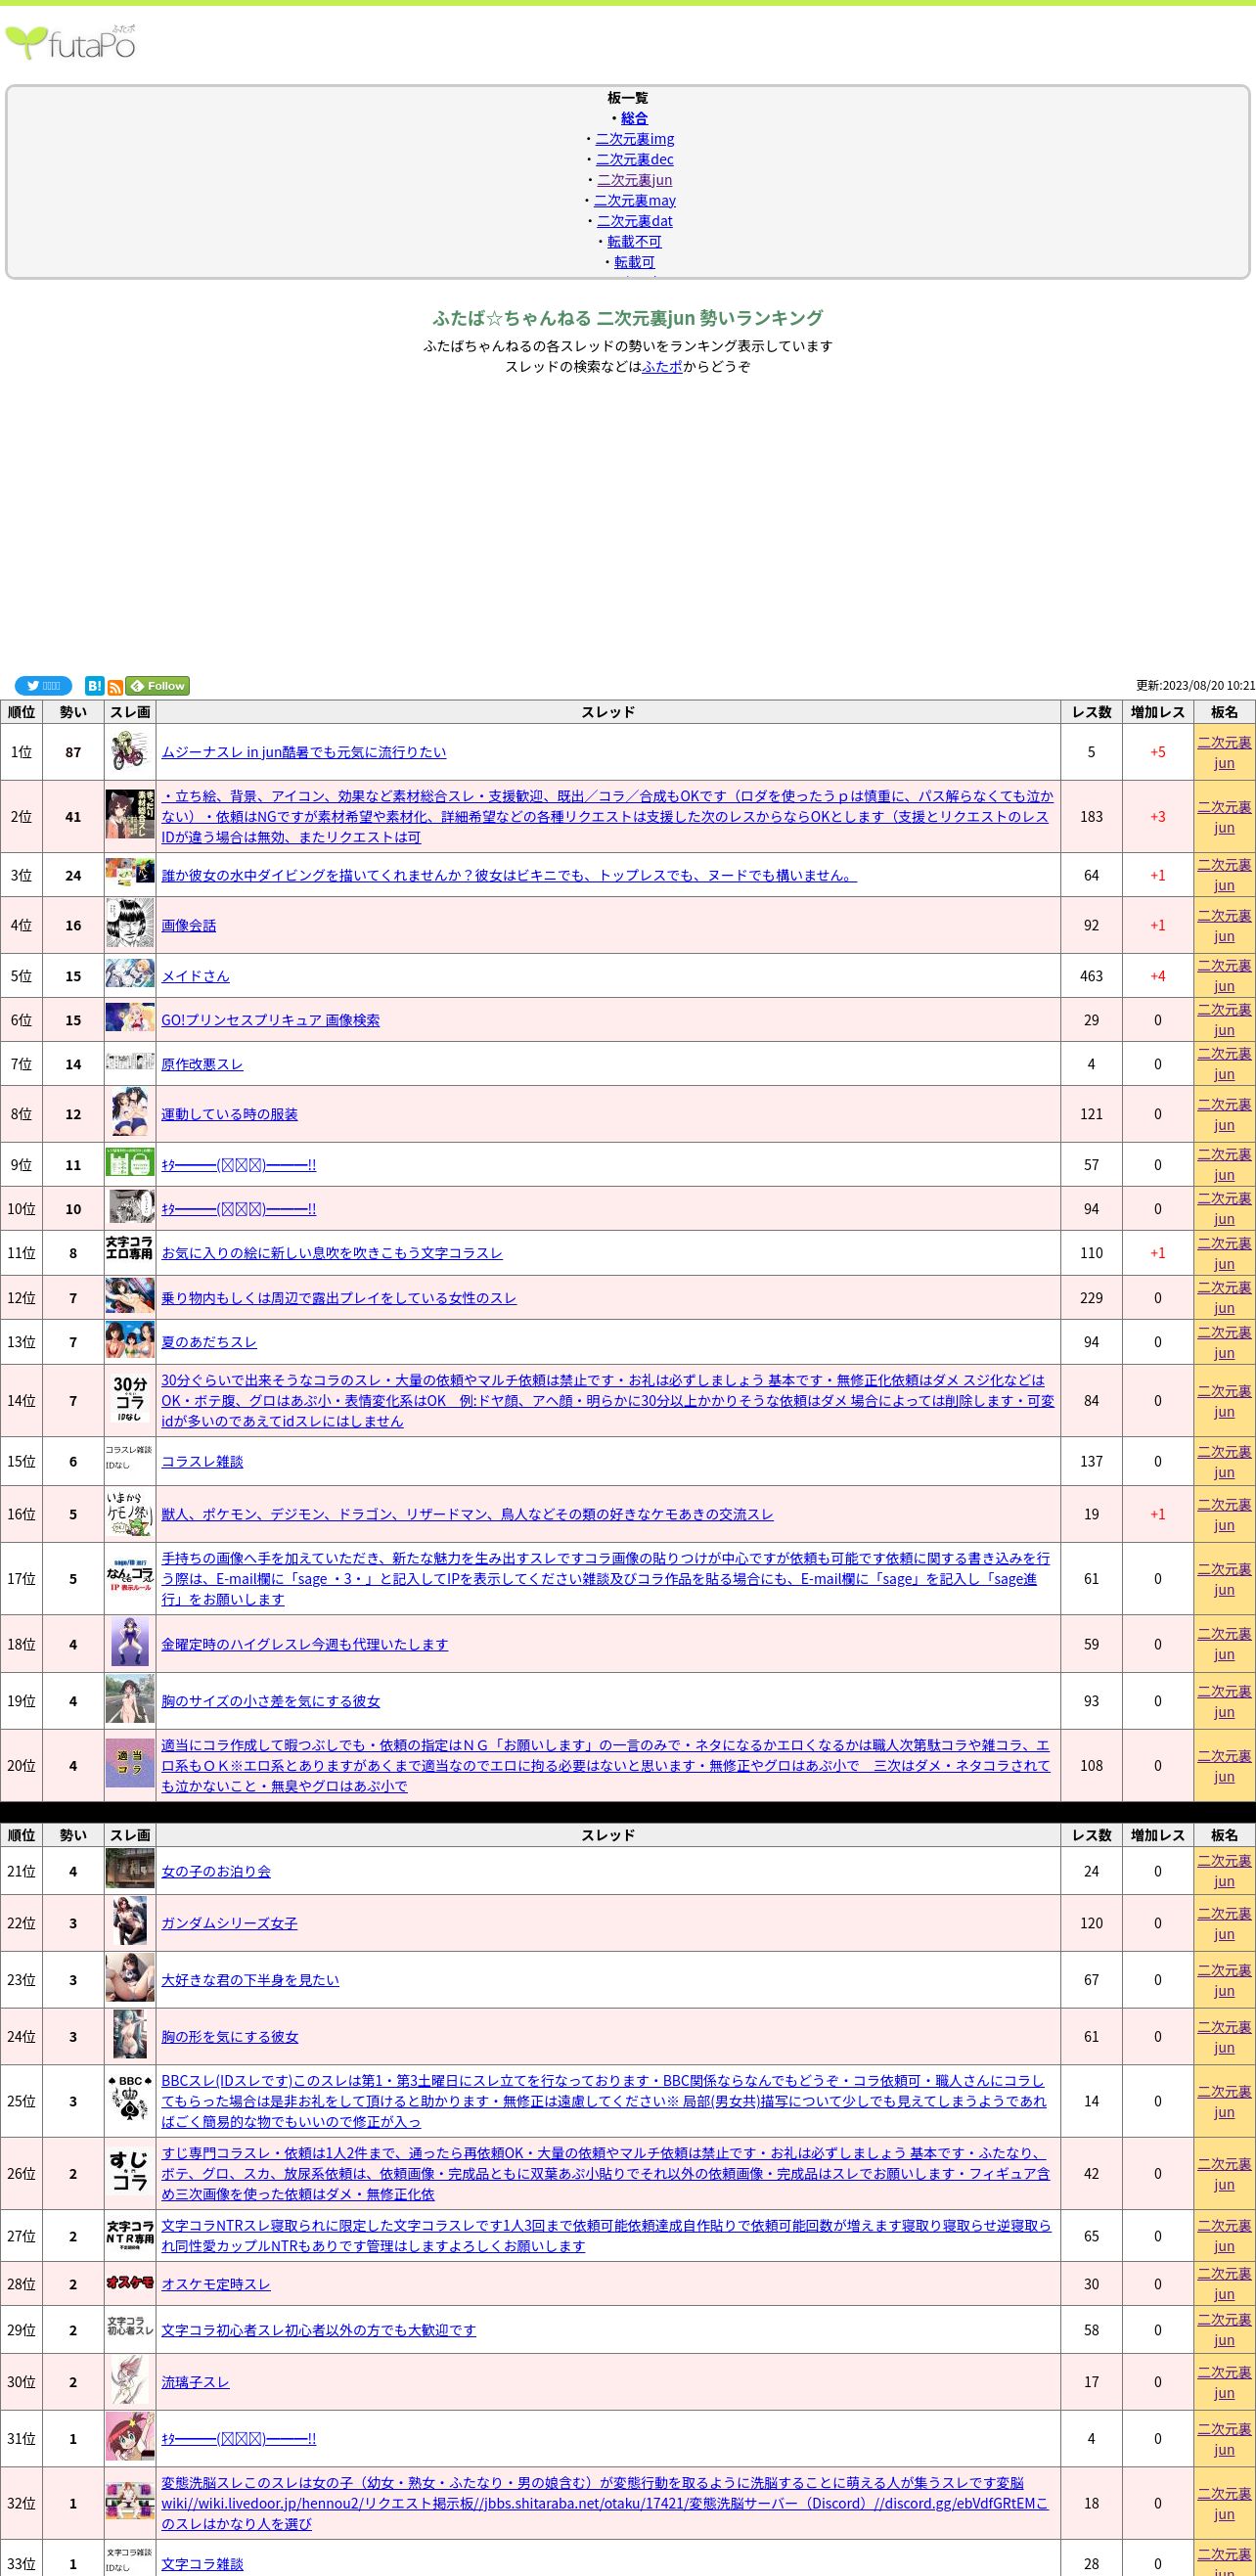
Task: Open the 夏のあだちスレ thread
Action: tap(209, 1342)
